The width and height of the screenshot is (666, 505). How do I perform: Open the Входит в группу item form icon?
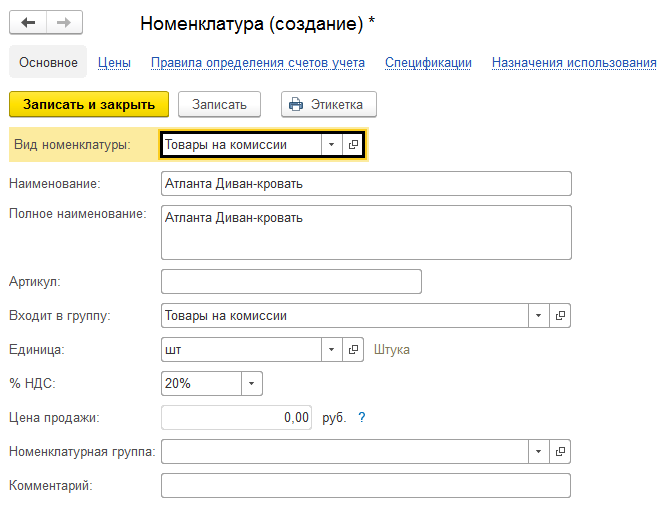pos(560,316)
